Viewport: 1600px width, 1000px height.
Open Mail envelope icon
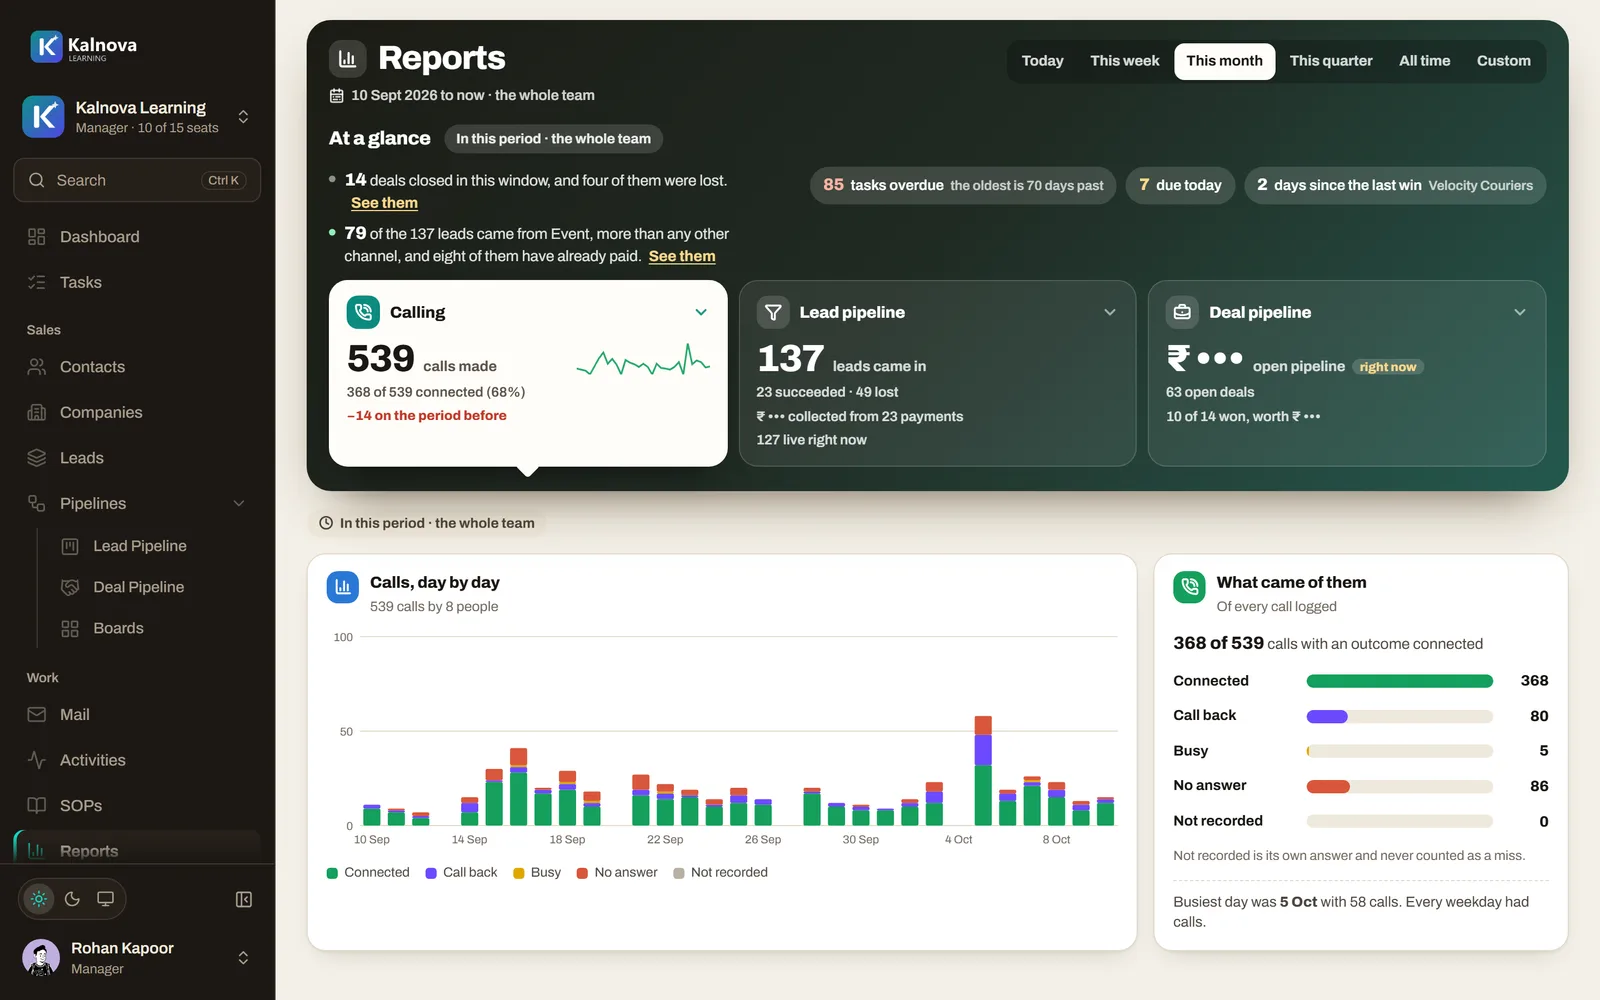(x=37, y=715)
